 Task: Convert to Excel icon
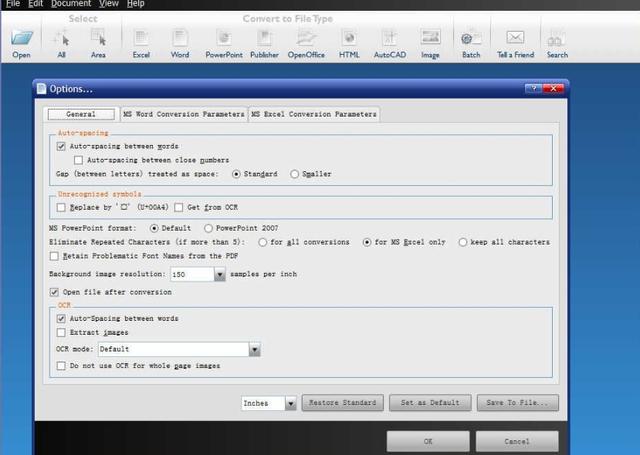[141, 38]
